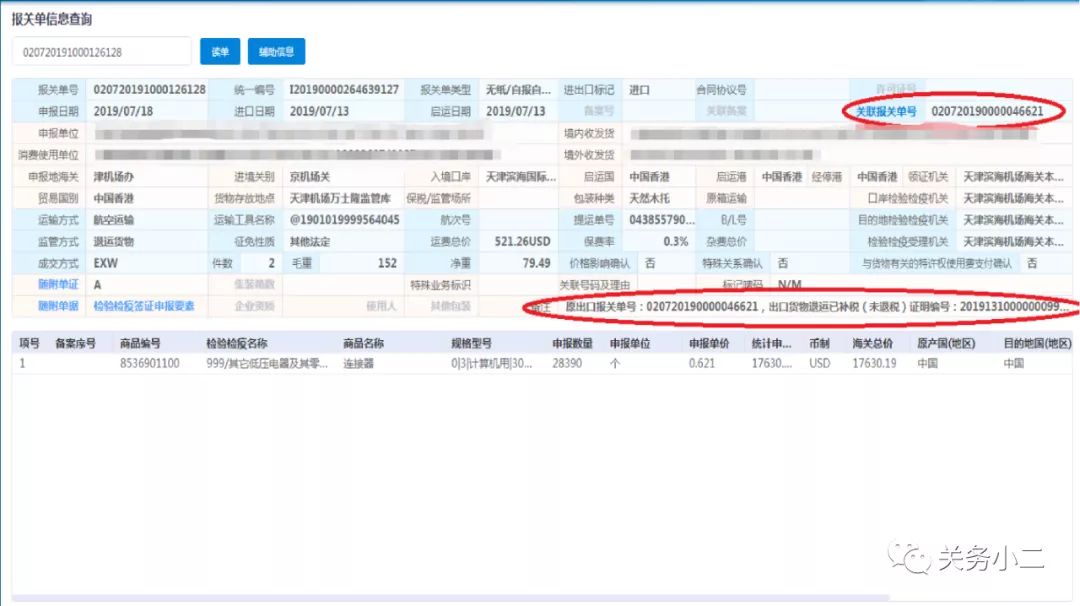Click the declaration number search input field
This screenshot has width=1080, height=606.
pyautogui.click(x=101, y=52)
